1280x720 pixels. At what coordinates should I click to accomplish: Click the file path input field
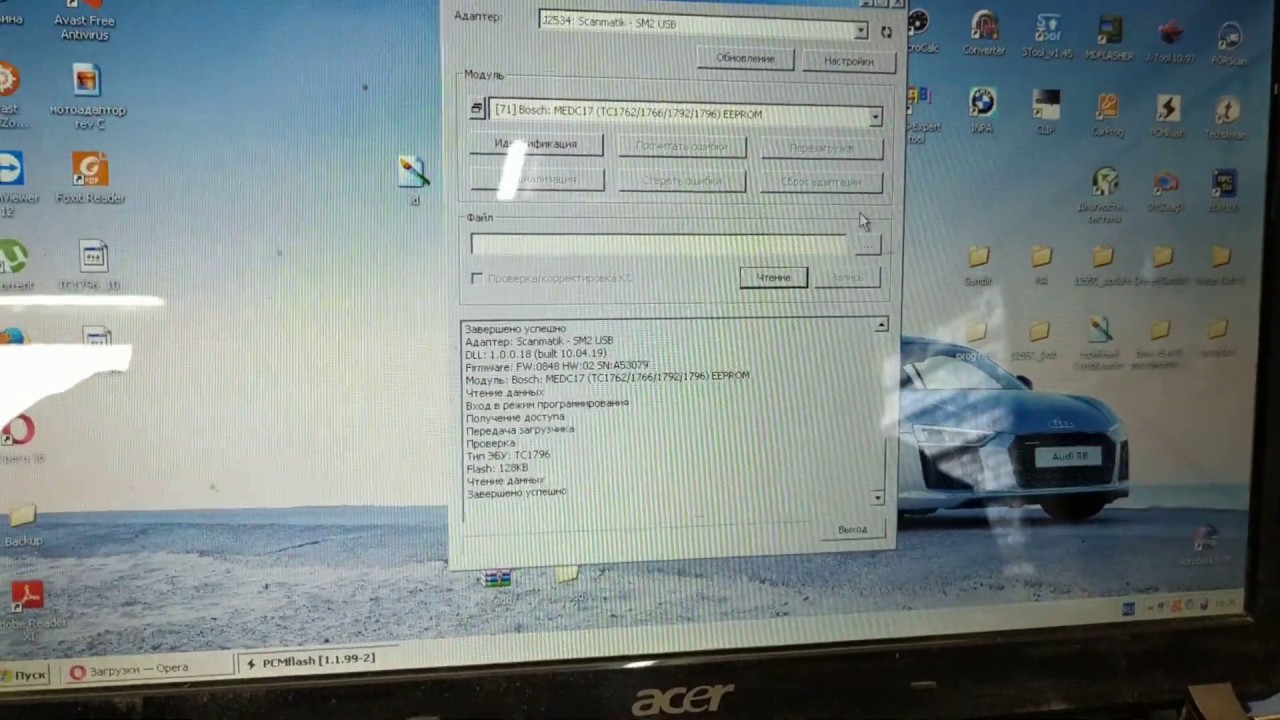[x=660, y=244]
